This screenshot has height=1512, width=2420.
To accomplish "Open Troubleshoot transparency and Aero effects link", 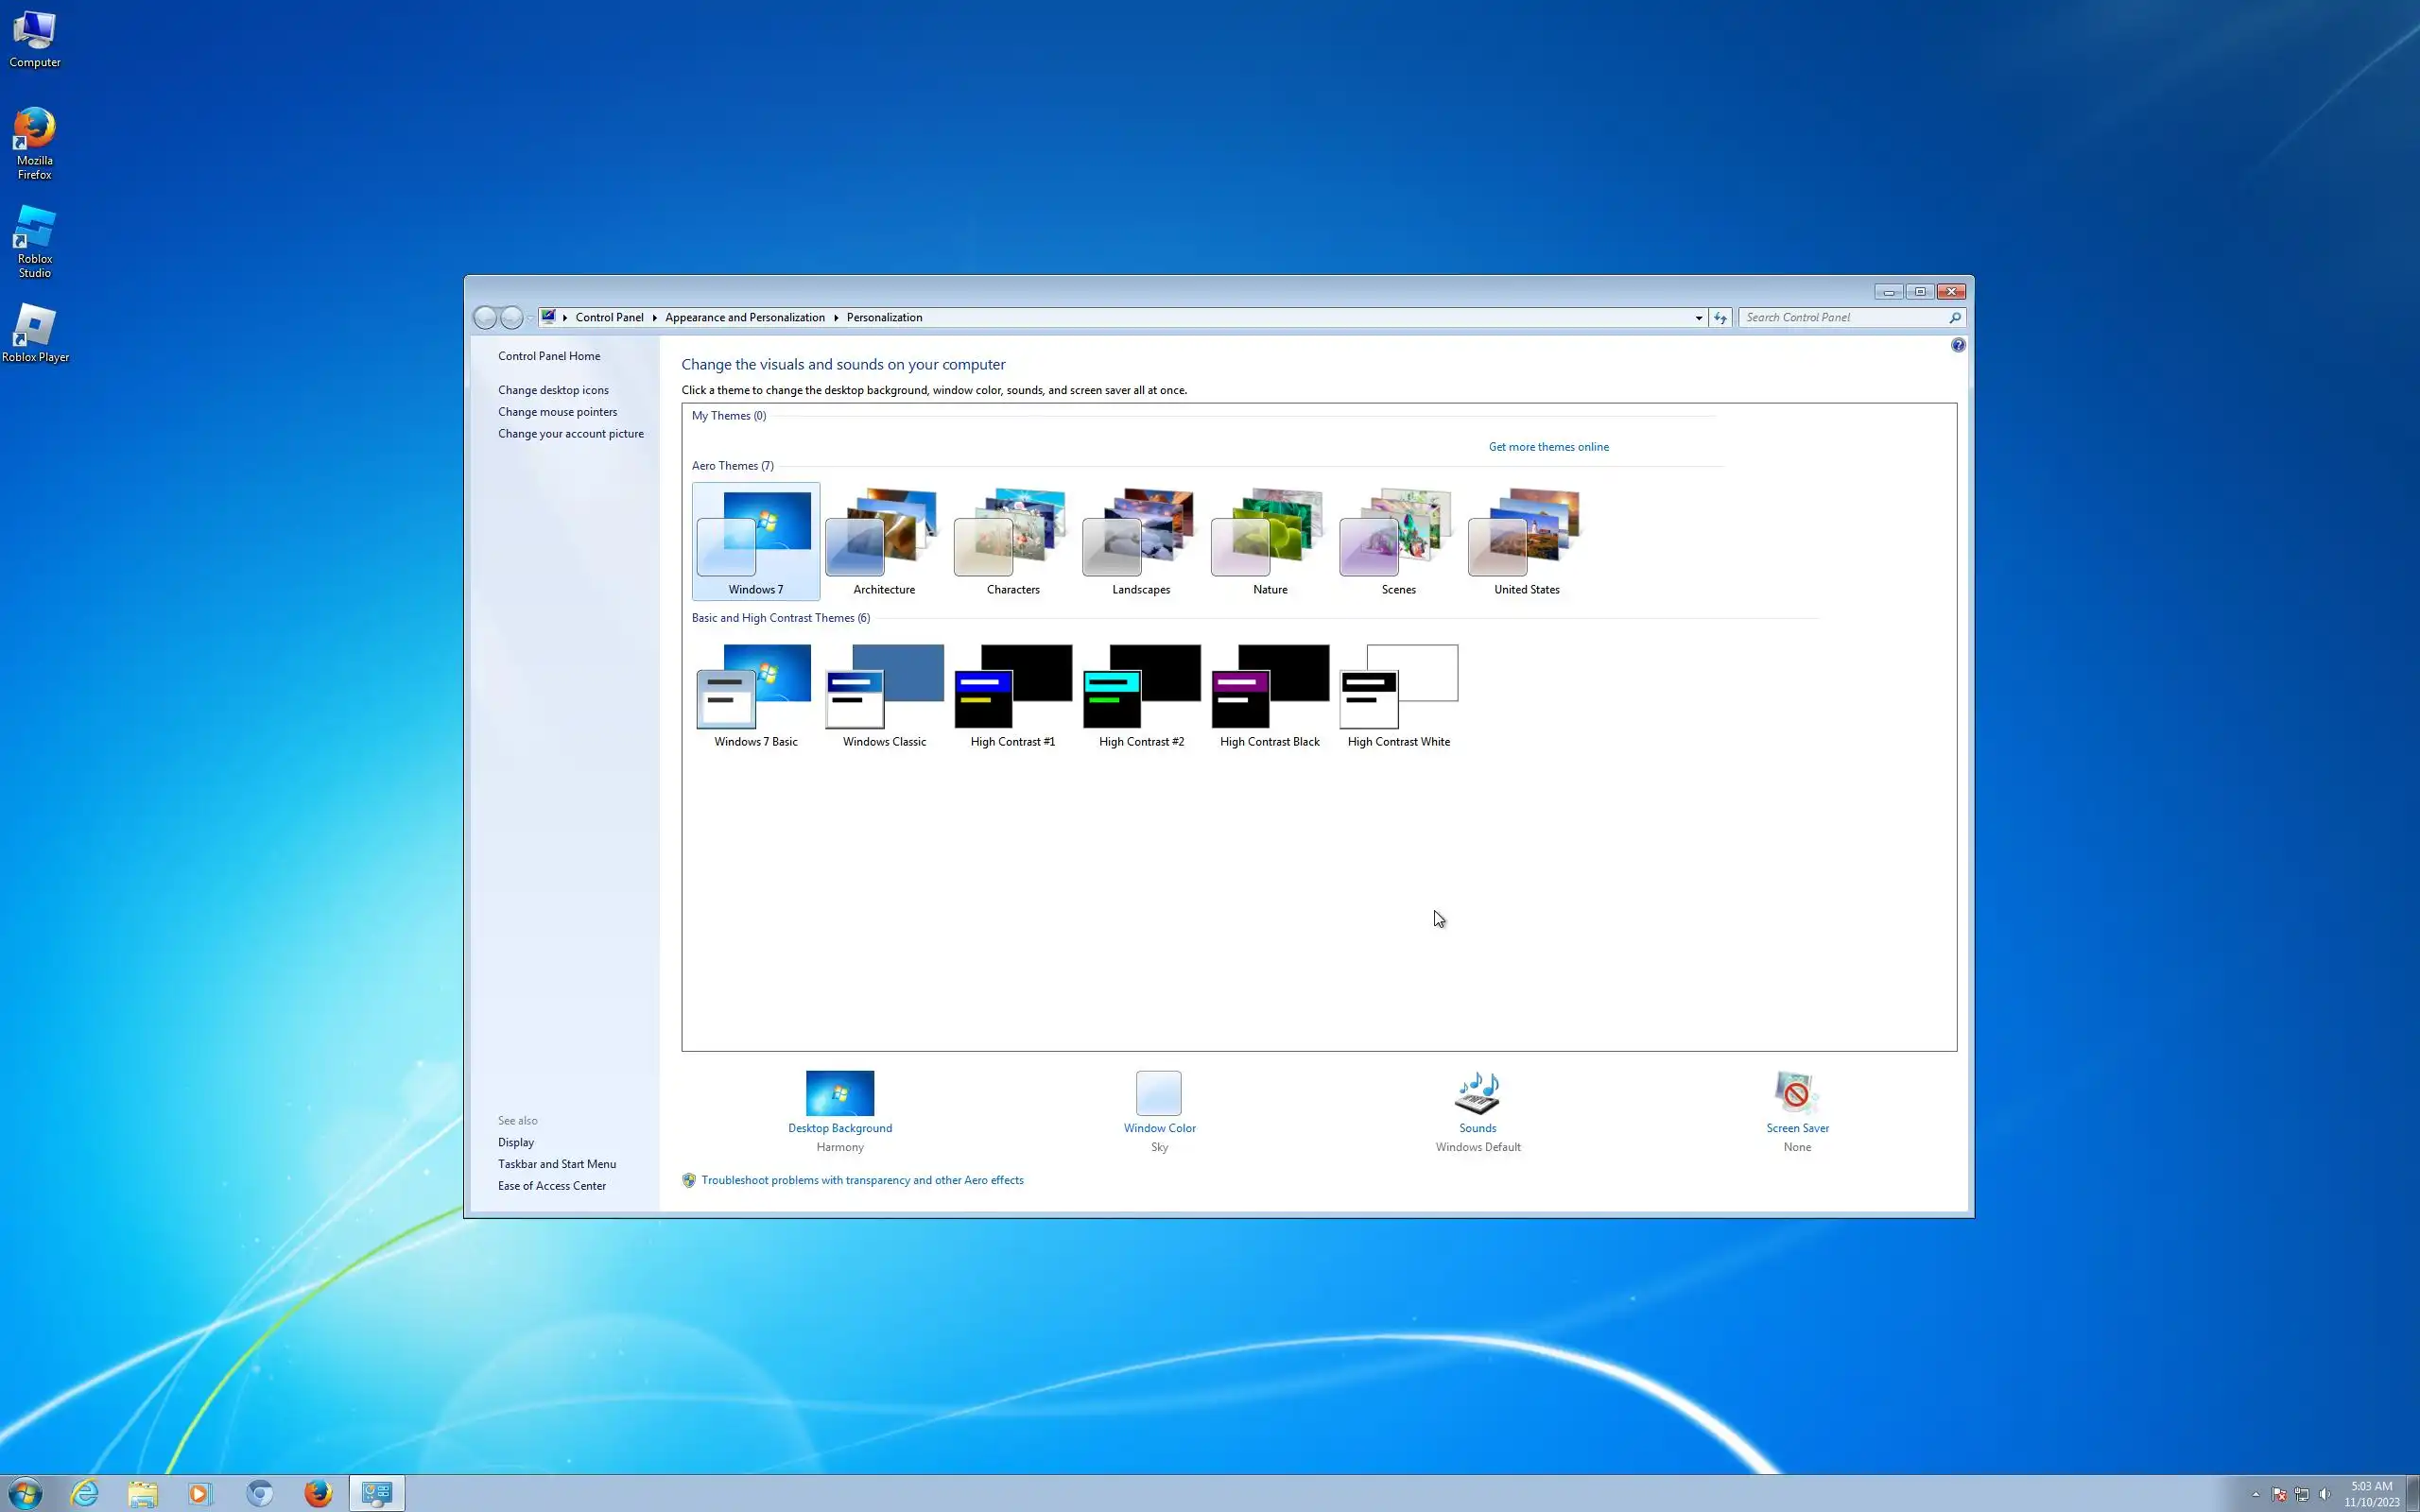I will pos(862,1180).
